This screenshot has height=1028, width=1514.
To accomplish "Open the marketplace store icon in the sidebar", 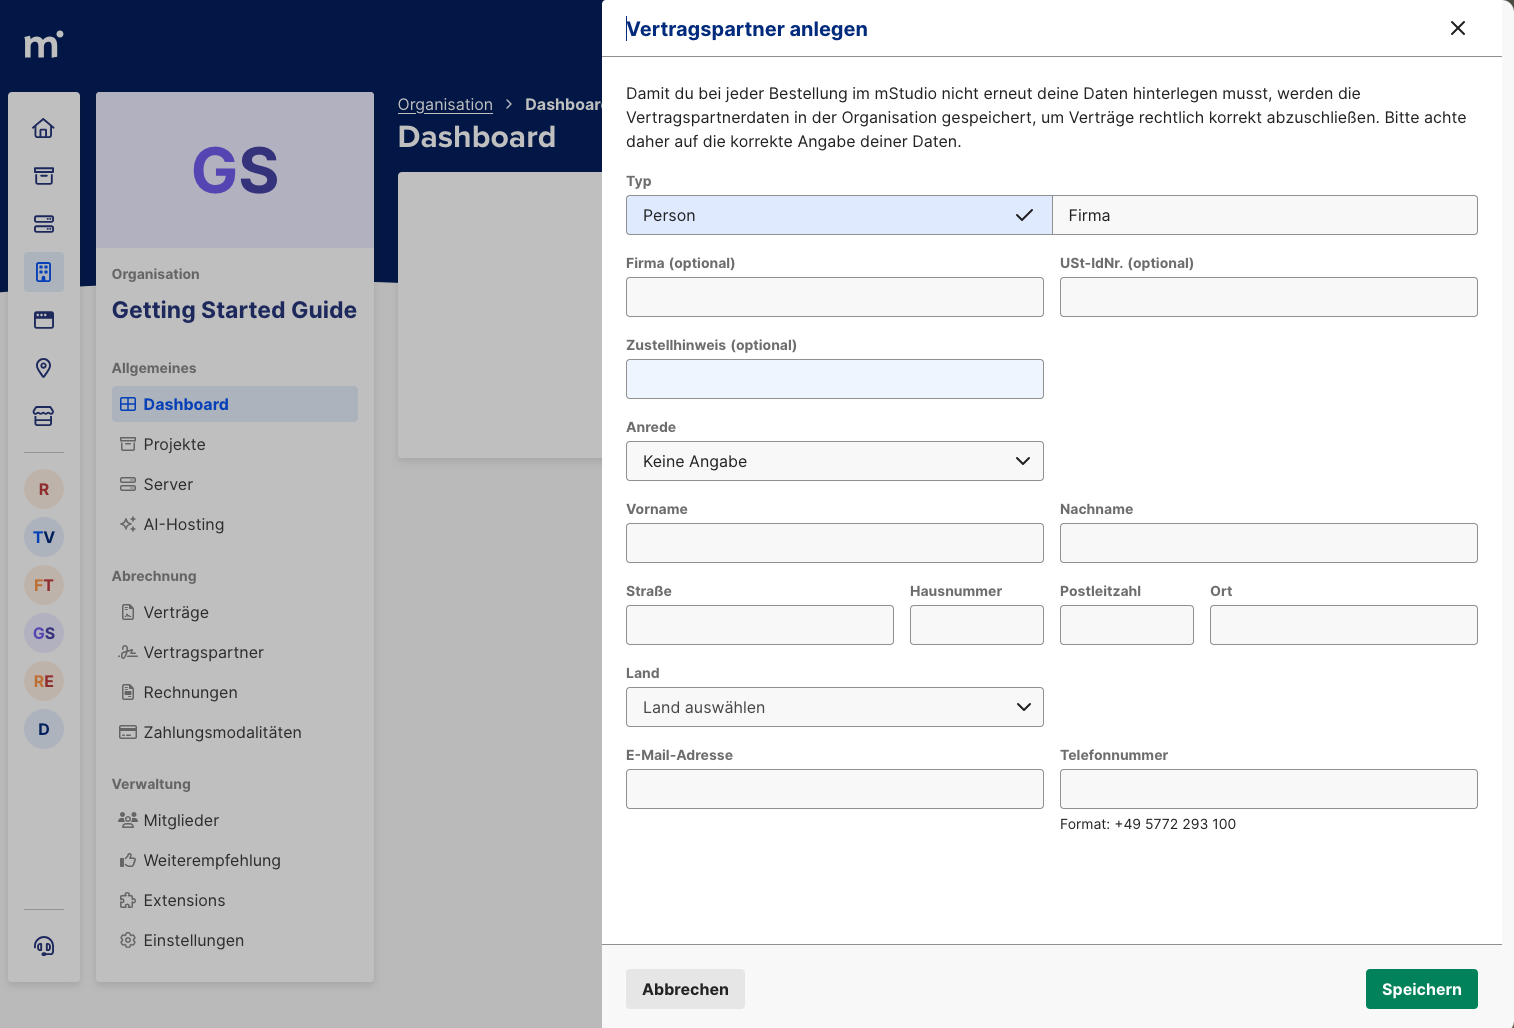I will pyautogui.click(x=43, y=416).
